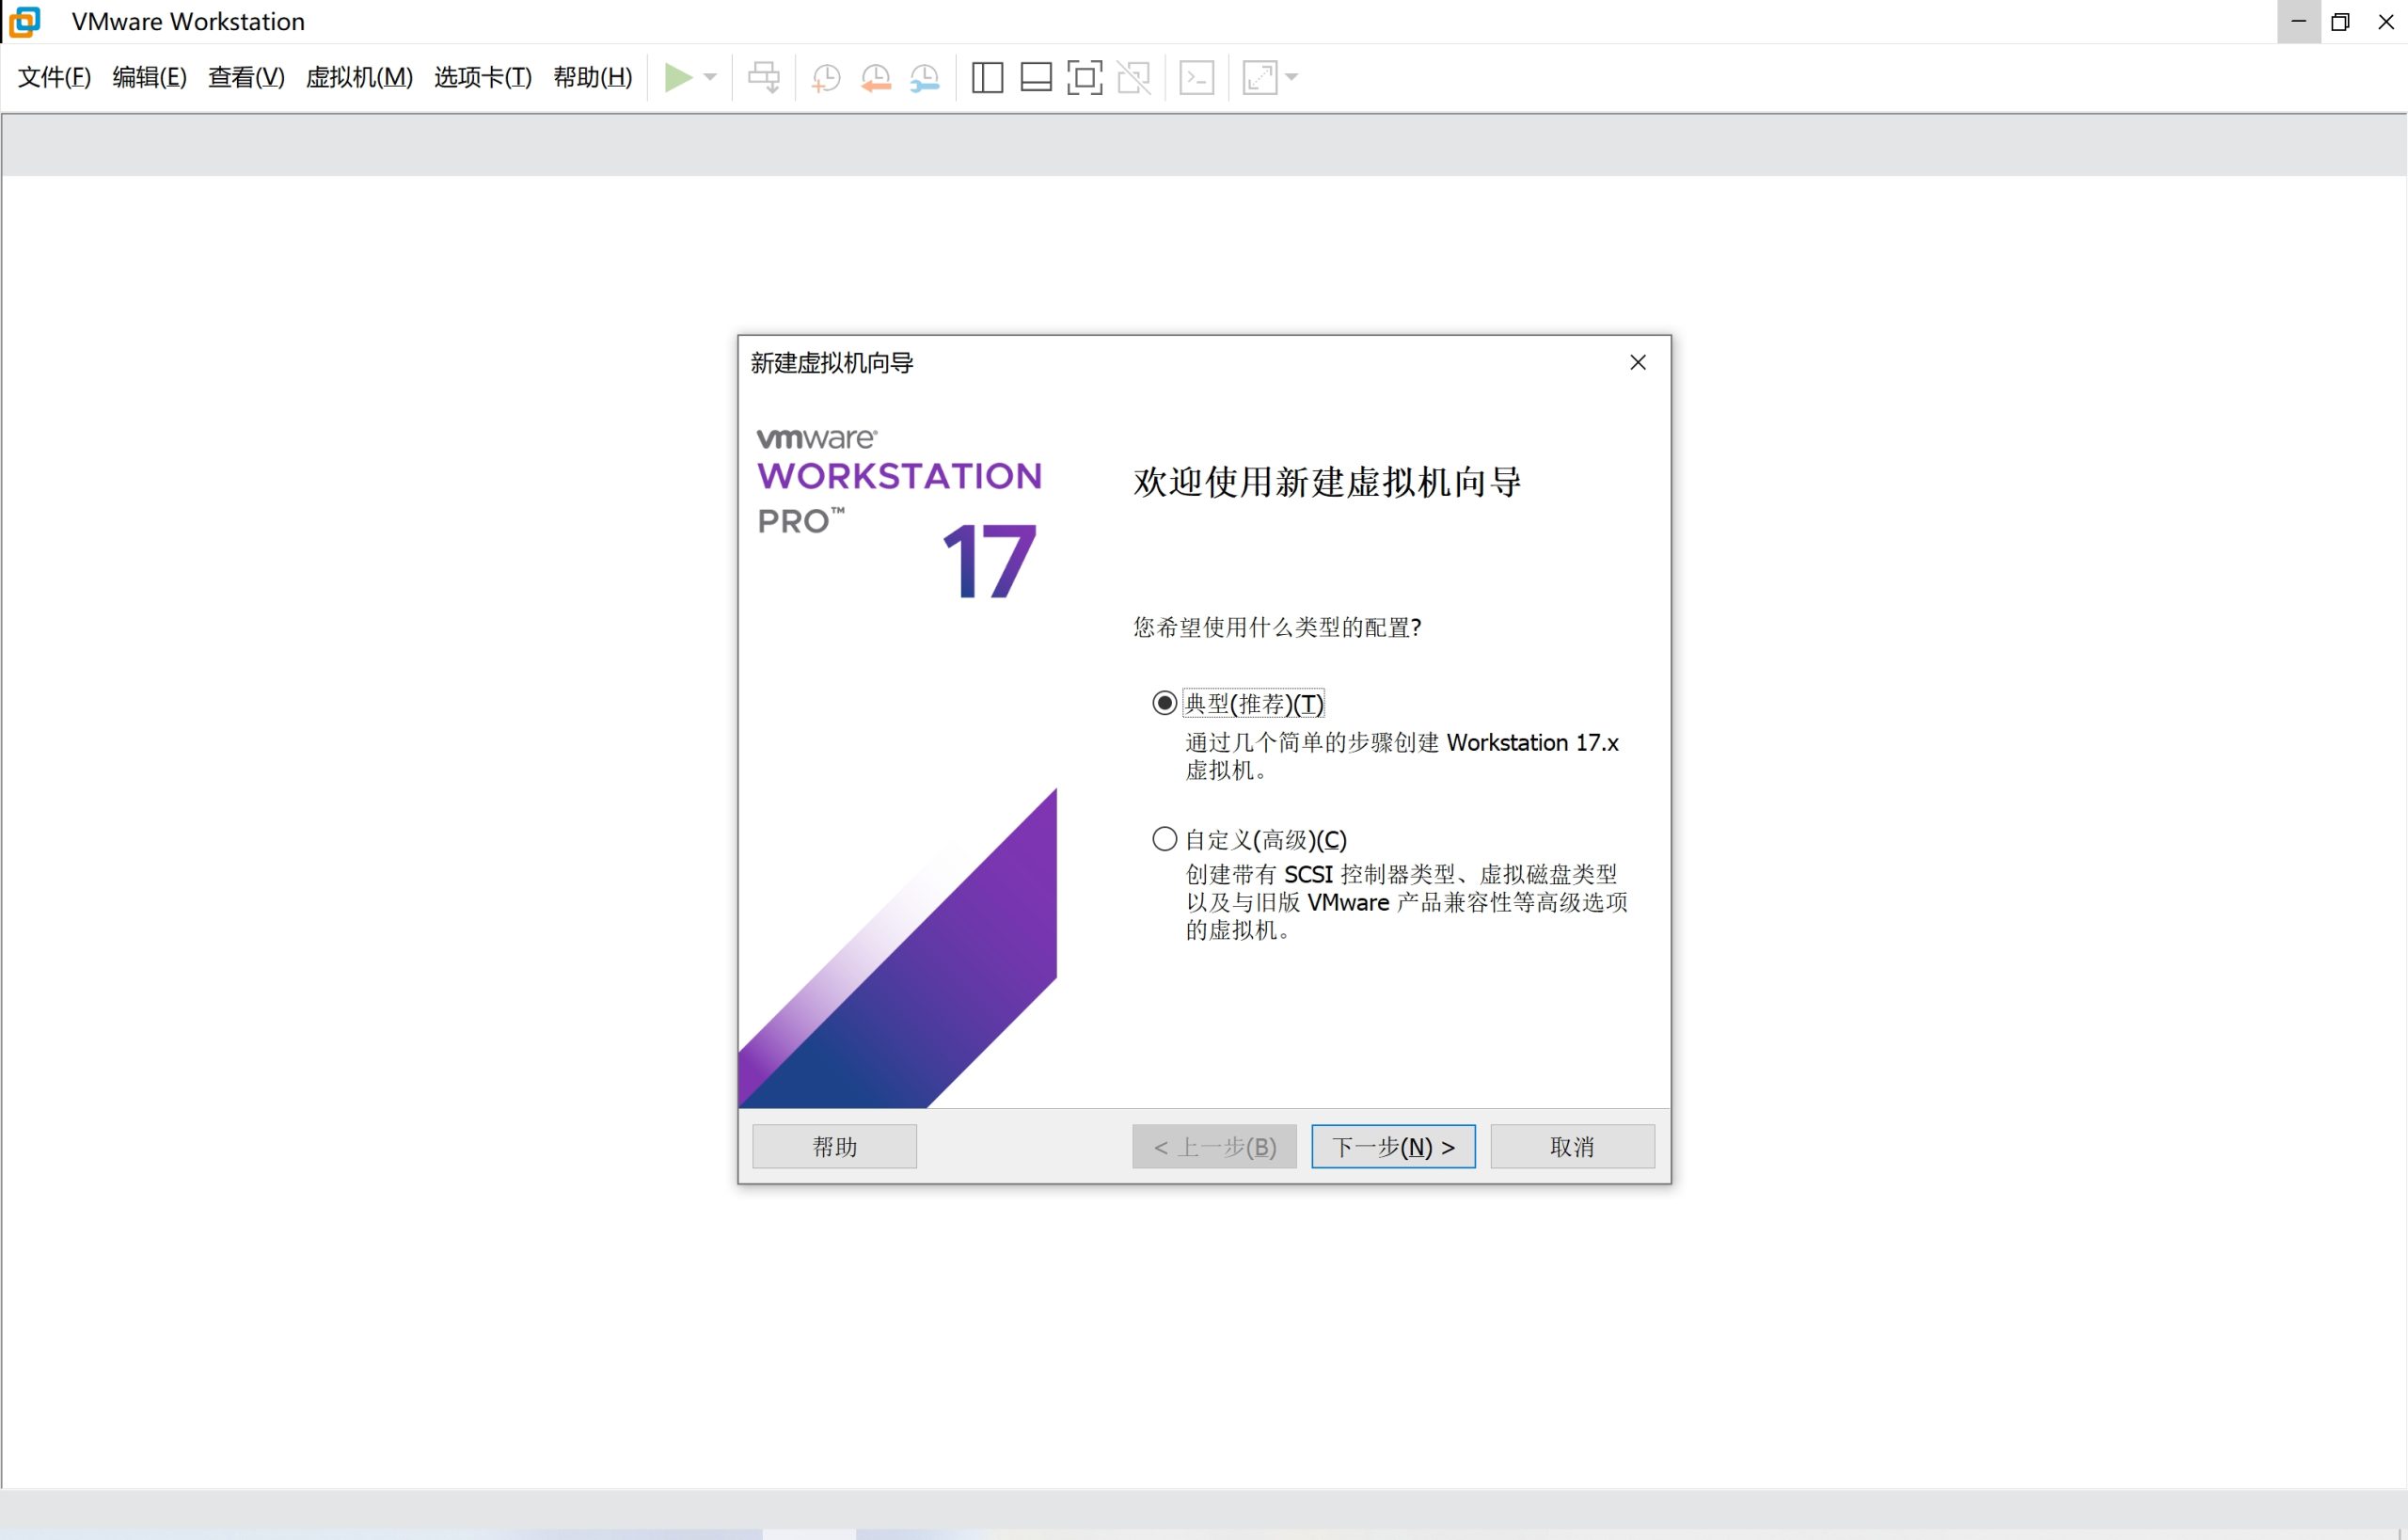
Task: Click the 帮助 button in wizard
Action: pos(834,1146)
